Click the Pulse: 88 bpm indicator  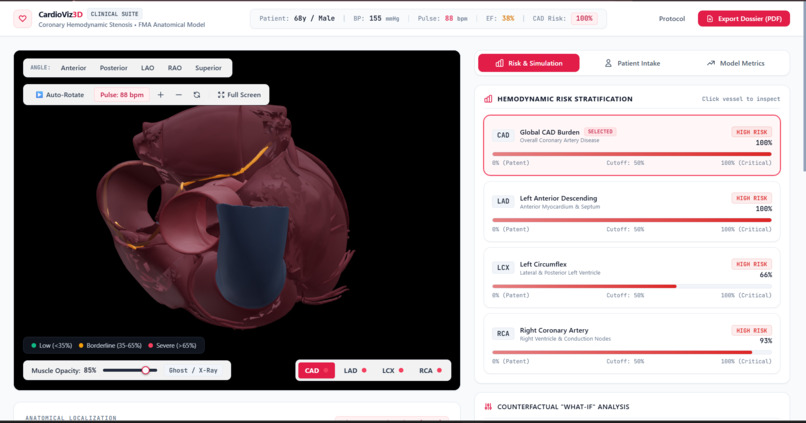point(122,95)
